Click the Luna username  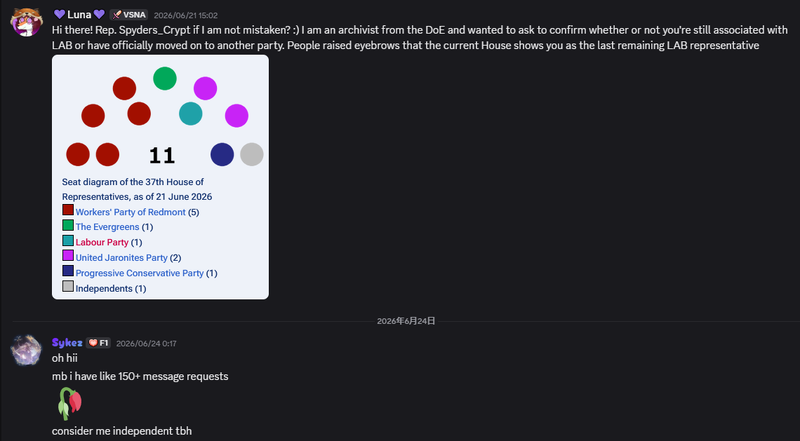(x=79, y=15)
